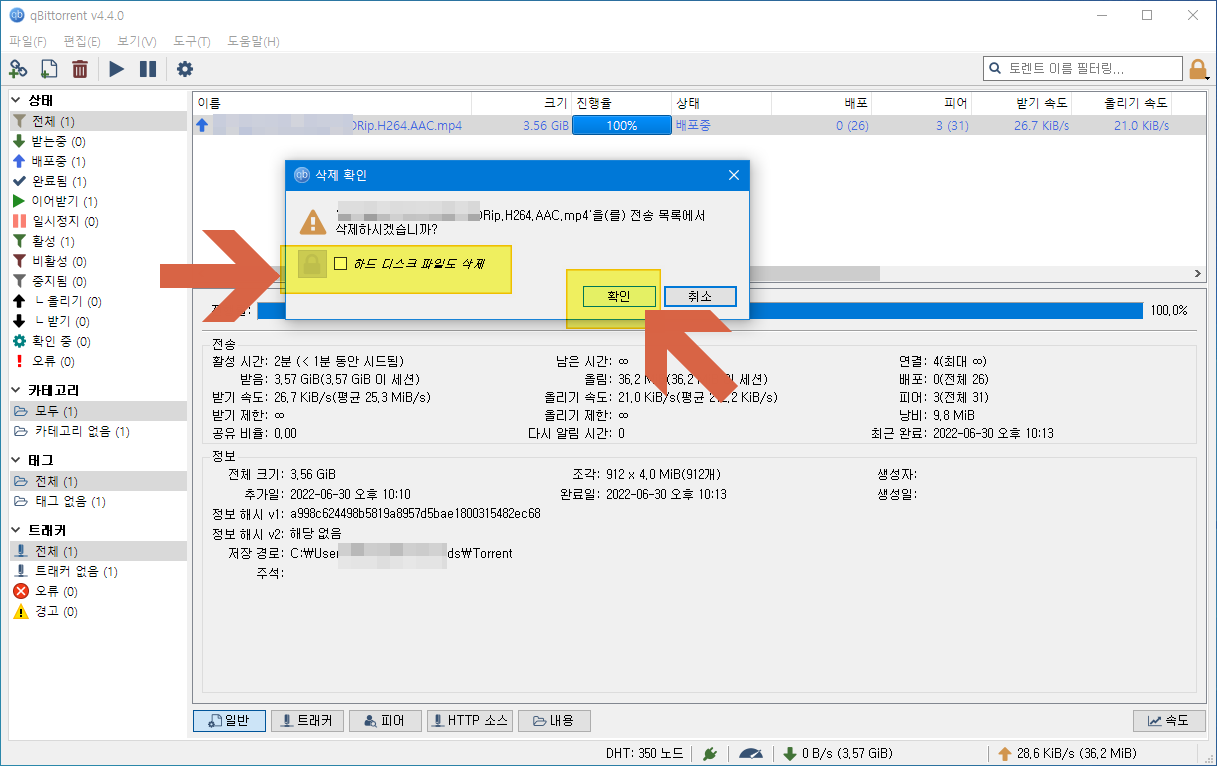The height and width of the screenshot is (766, 1217).
Task: Sort by 크기 column header
Action: pyautogui.click(x=521, y=103)
